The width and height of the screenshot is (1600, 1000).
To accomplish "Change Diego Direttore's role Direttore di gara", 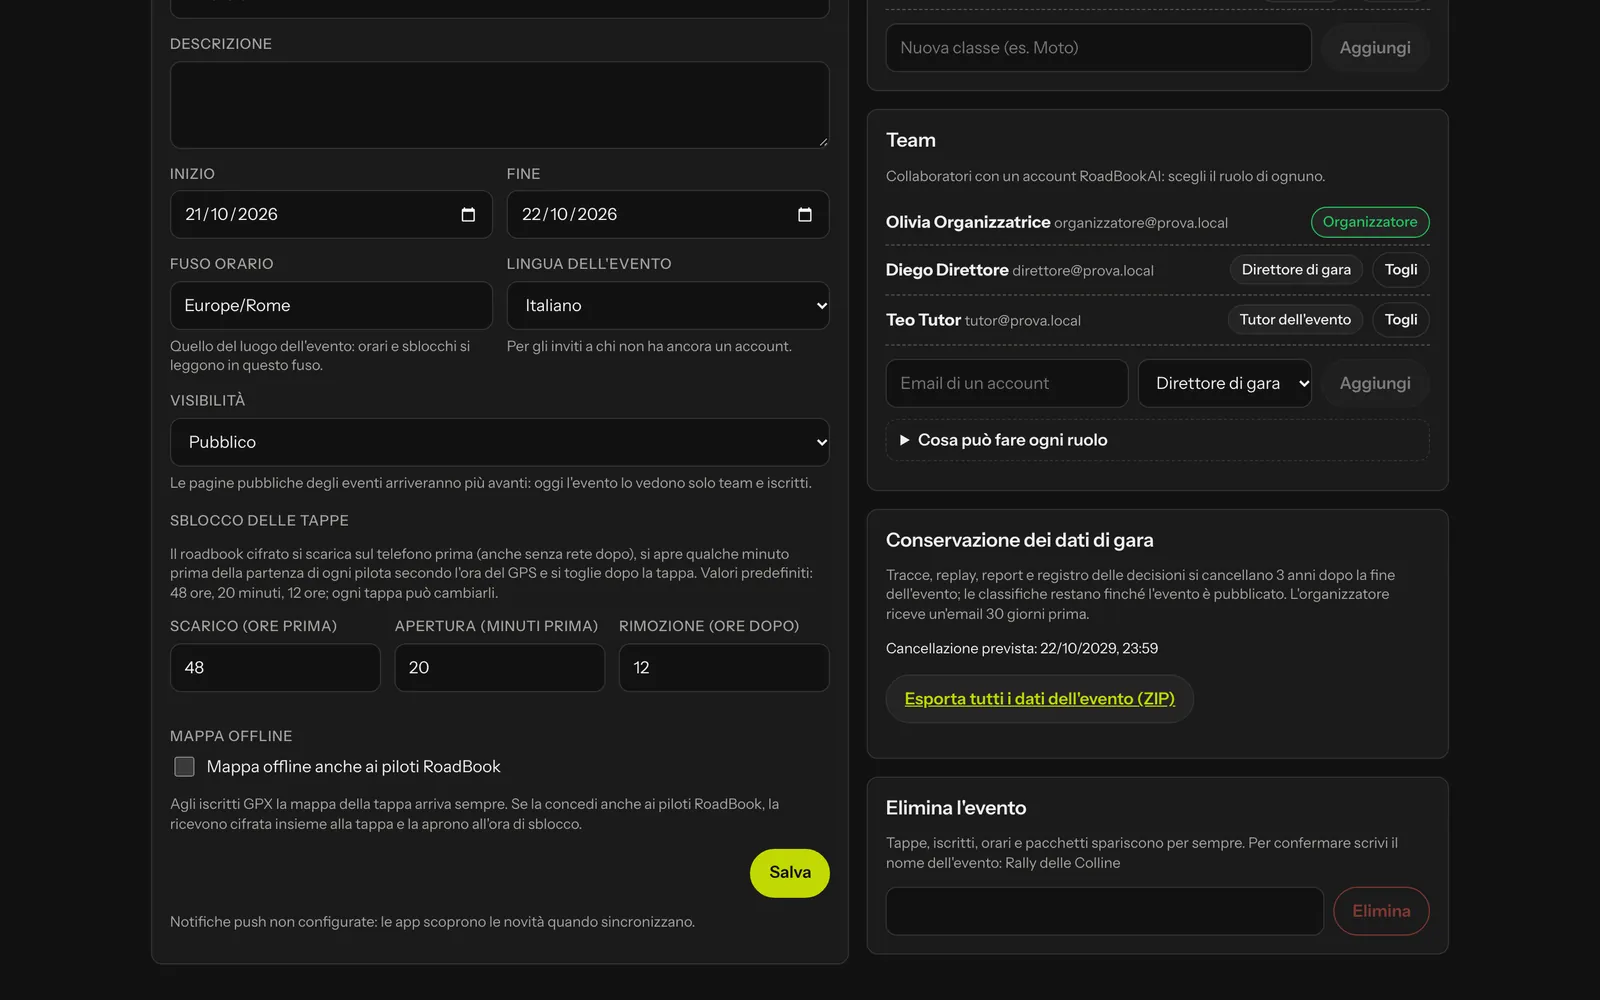I will click(1296, 270).
